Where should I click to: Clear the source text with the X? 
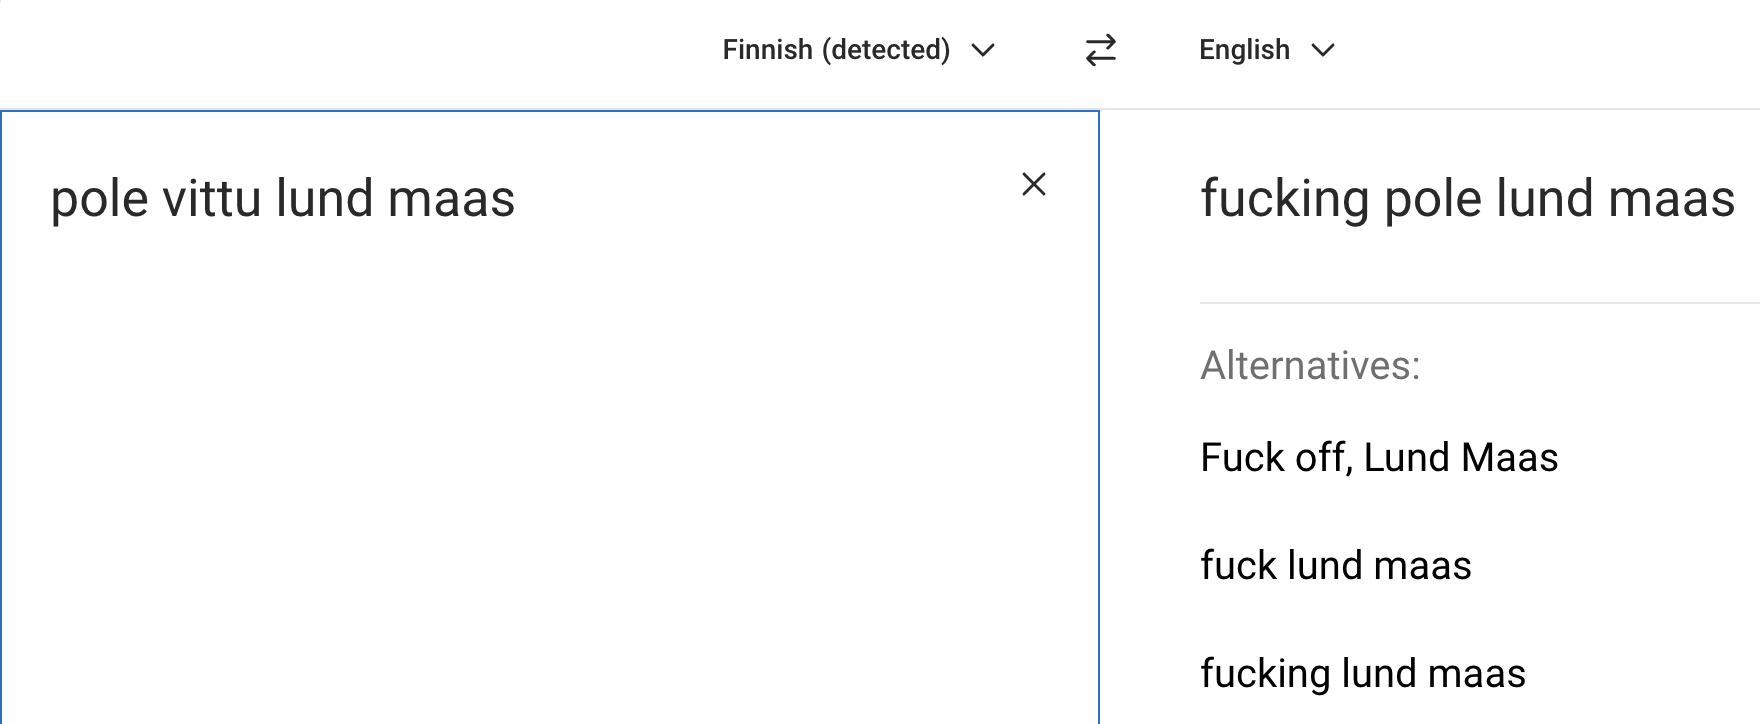click(1033, 184)
